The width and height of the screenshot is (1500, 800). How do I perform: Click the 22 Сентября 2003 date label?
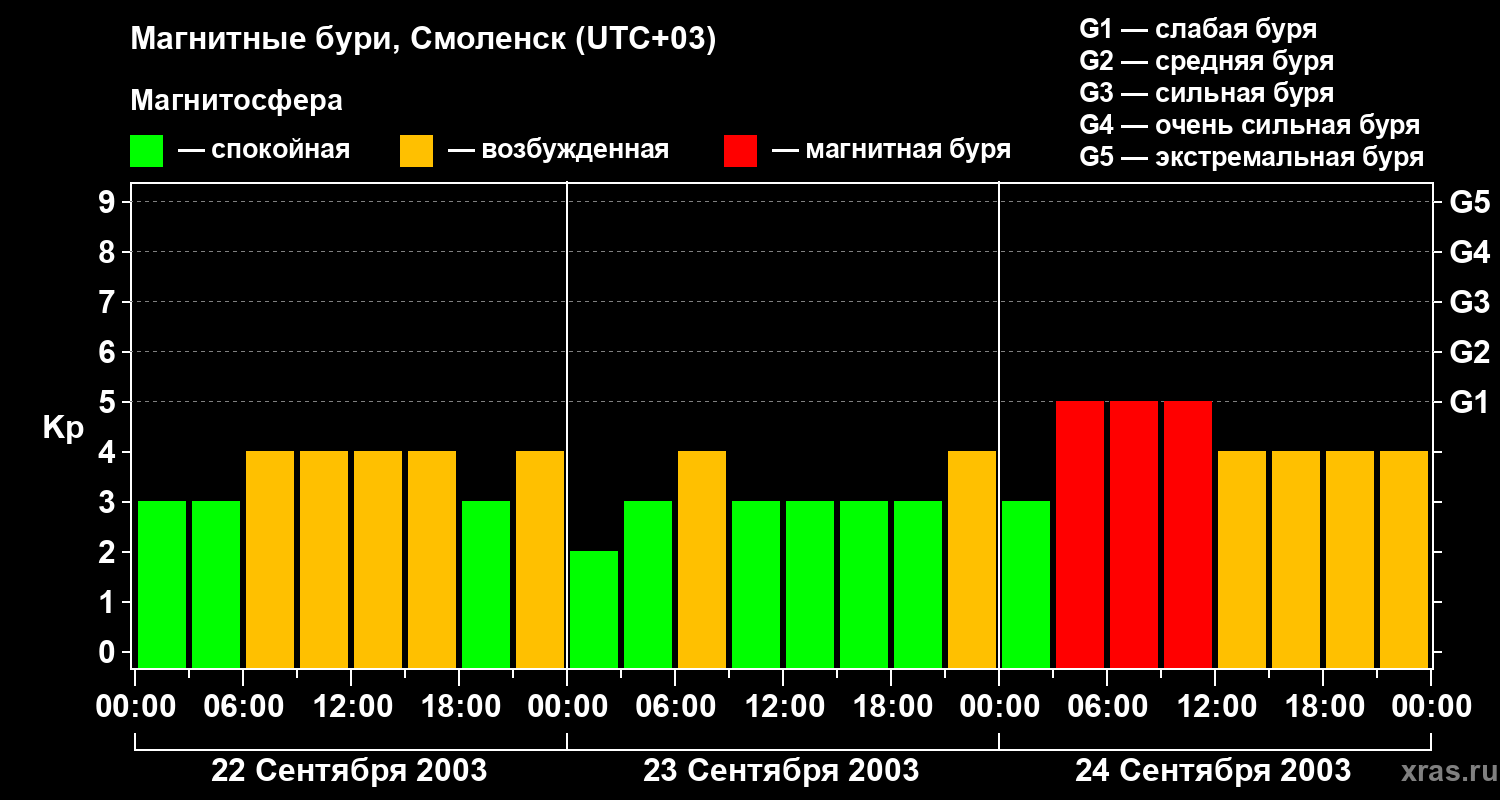pos(349,770)
